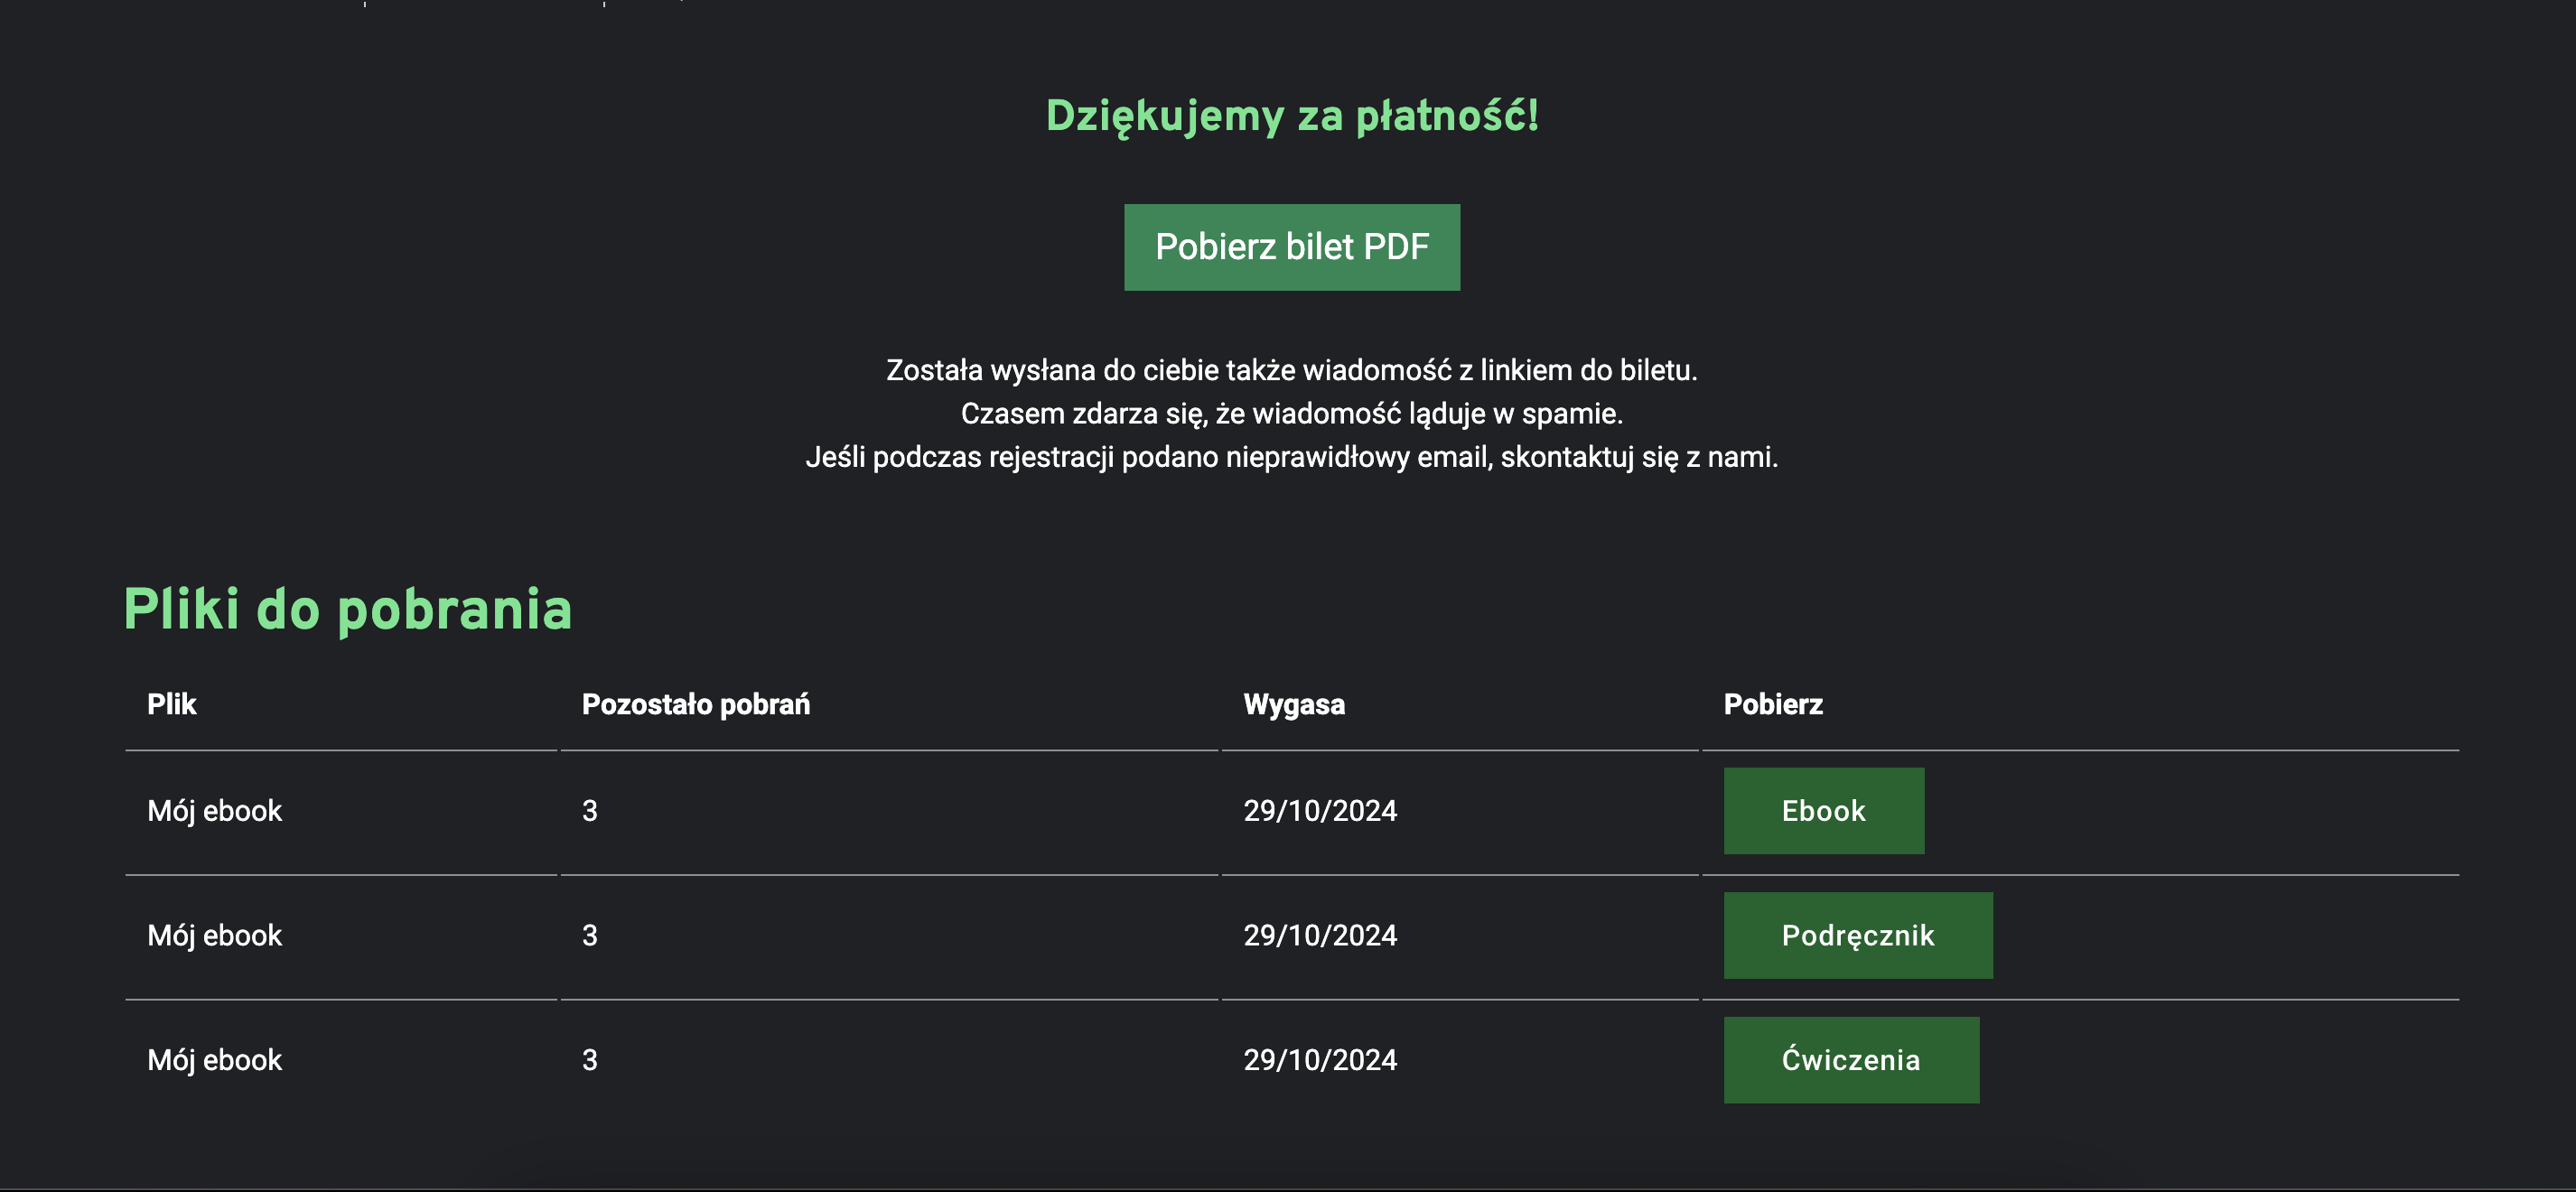The height and width of the screenshot is (1192, 2576).
Task: Click the sentence mentioning spam
Action: point(1292,413)
